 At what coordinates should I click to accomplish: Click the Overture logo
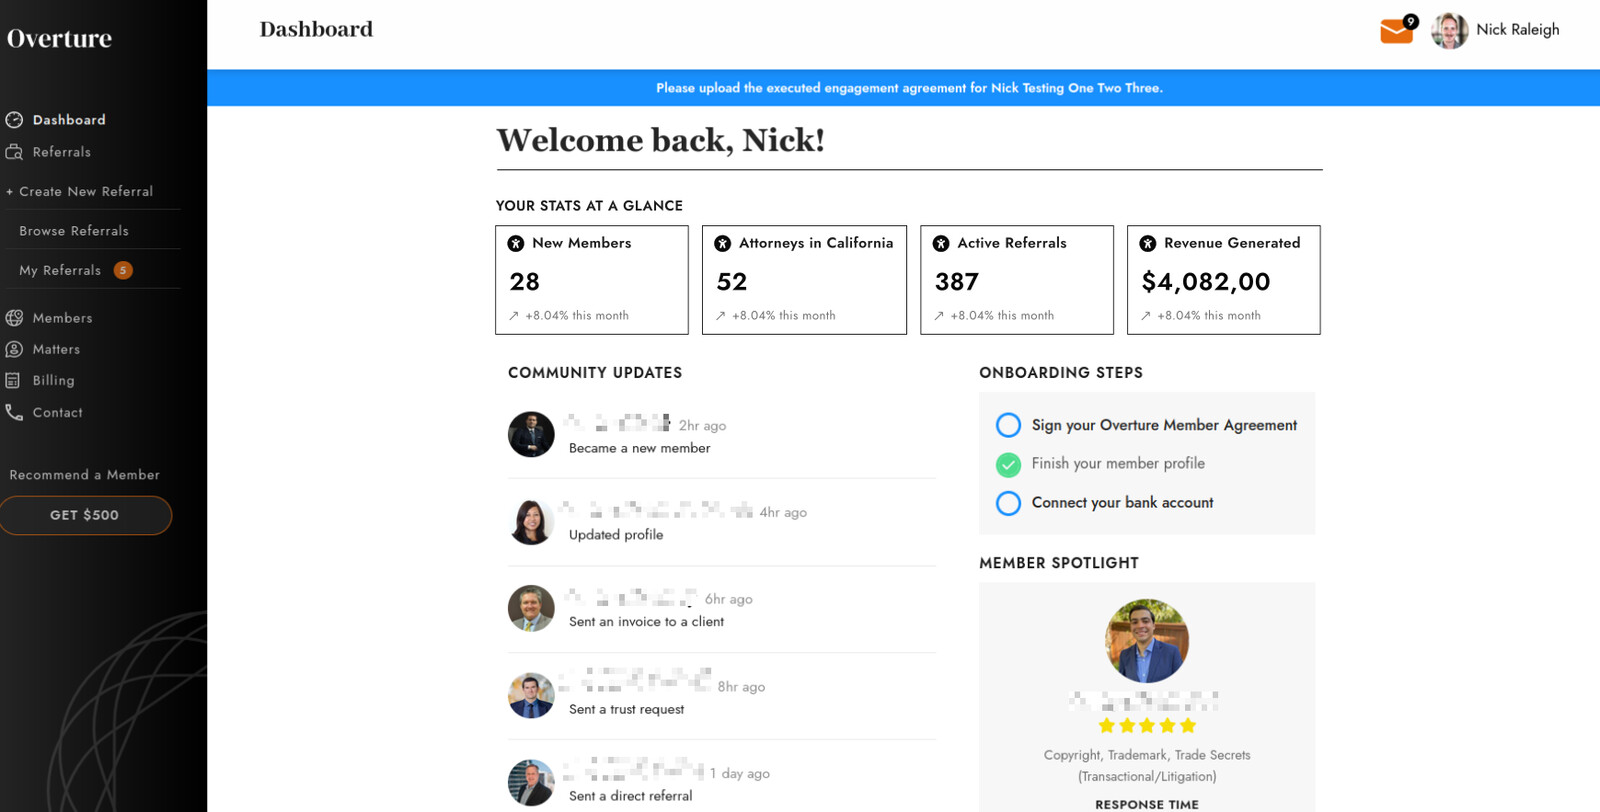pyautogui.click(x=59, y=39)
